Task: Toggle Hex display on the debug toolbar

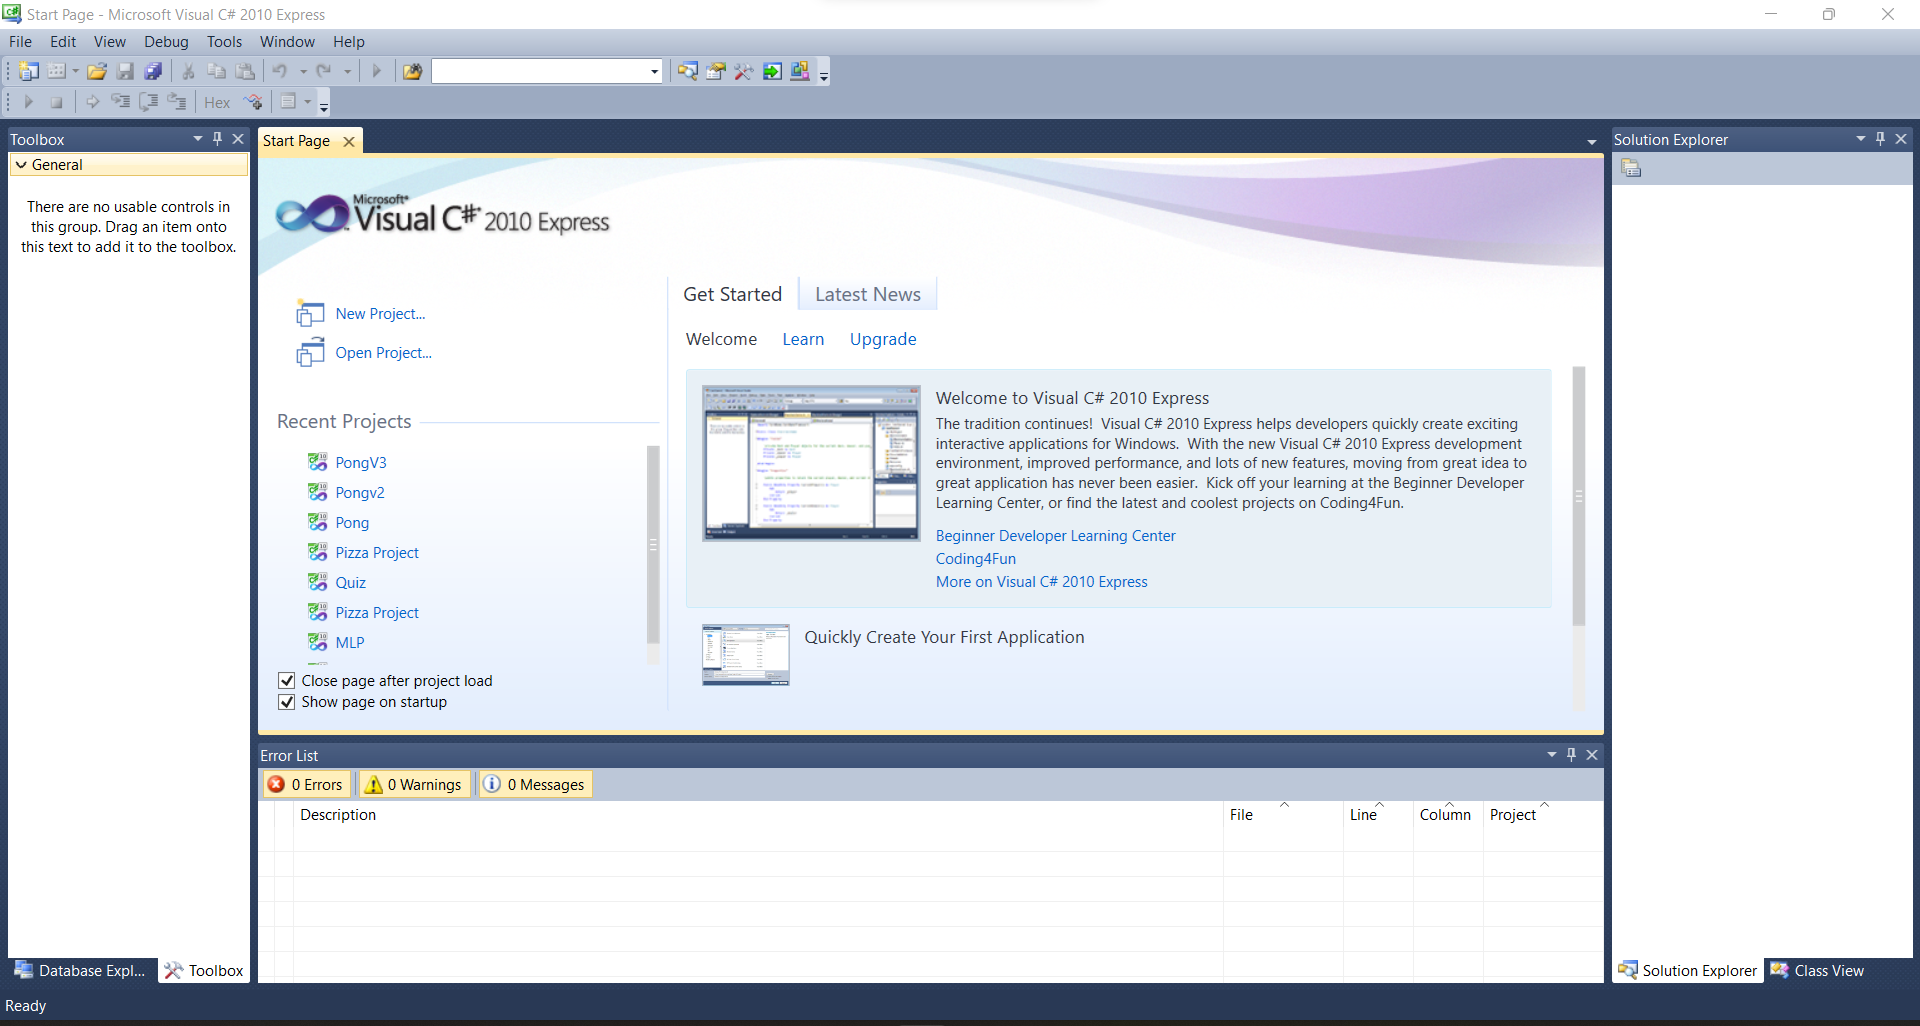Action: click(x=217, y=102)
